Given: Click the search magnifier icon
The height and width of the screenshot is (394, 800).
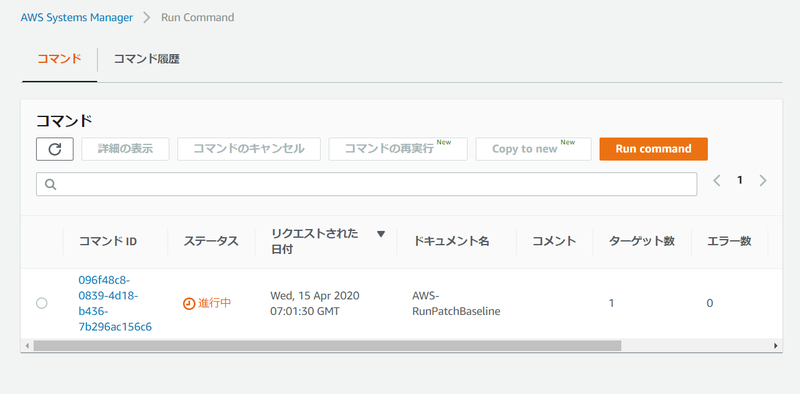Looking at the screenshot, I should [x=50, y=184].
